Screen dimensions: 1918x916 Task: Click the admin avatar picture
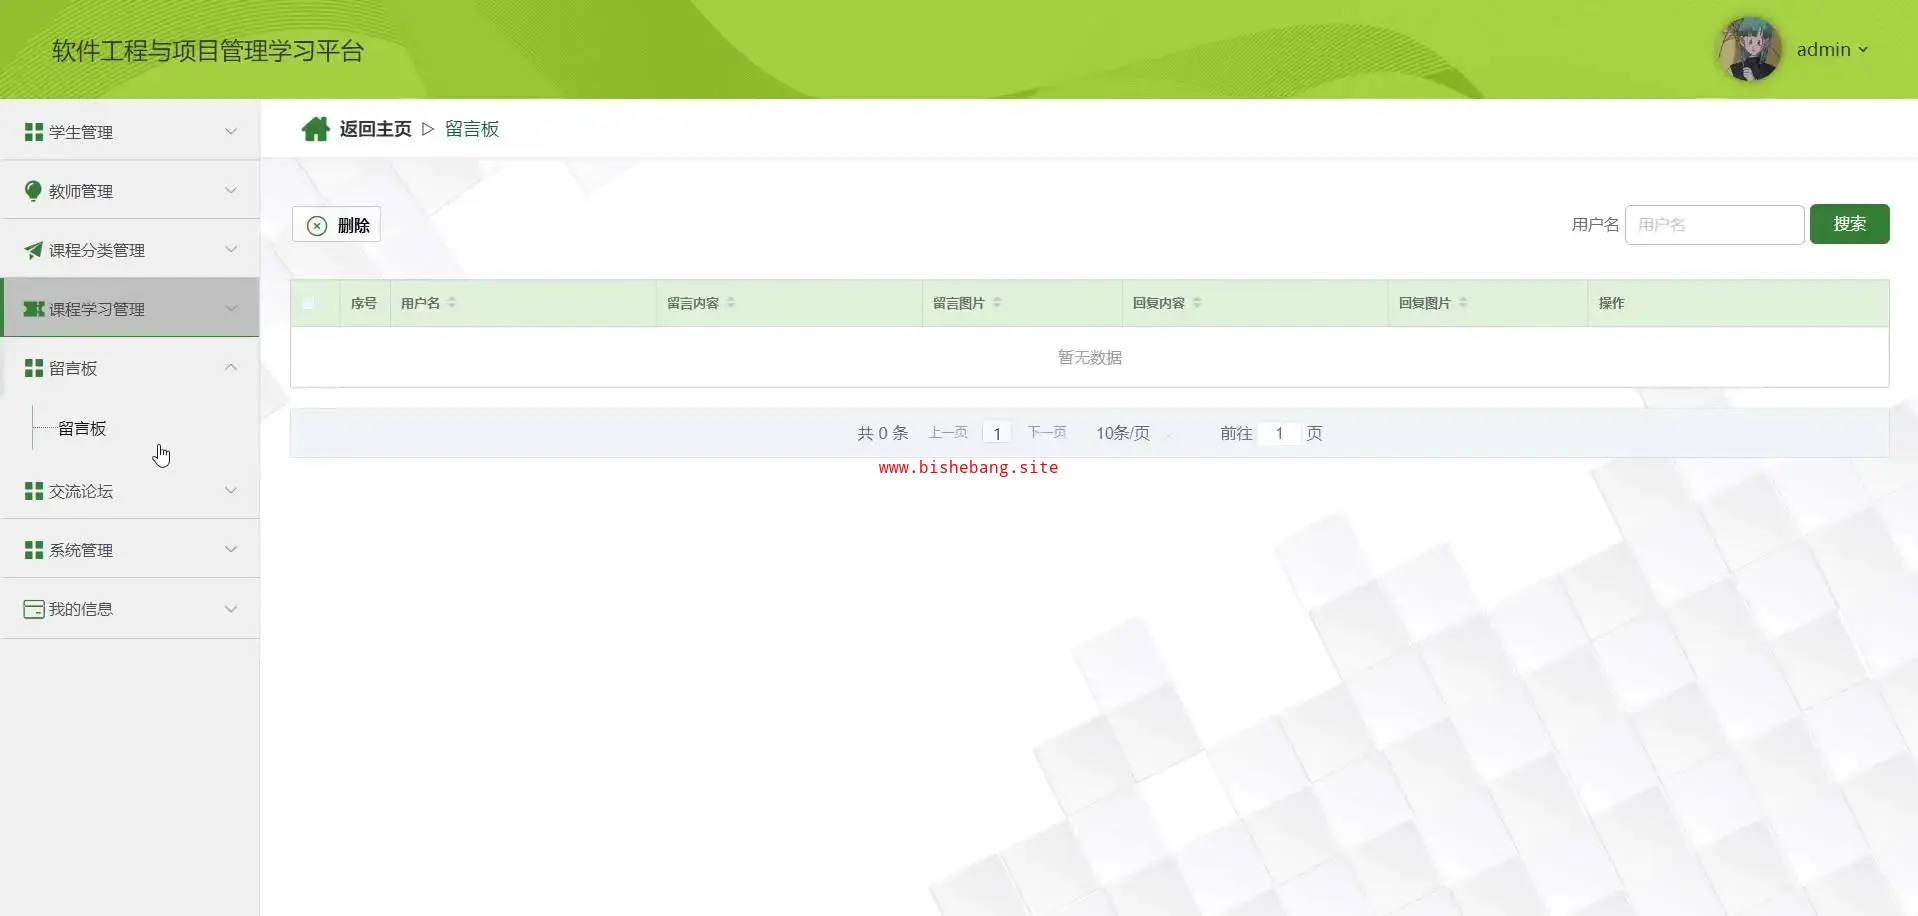point(1750,49)
